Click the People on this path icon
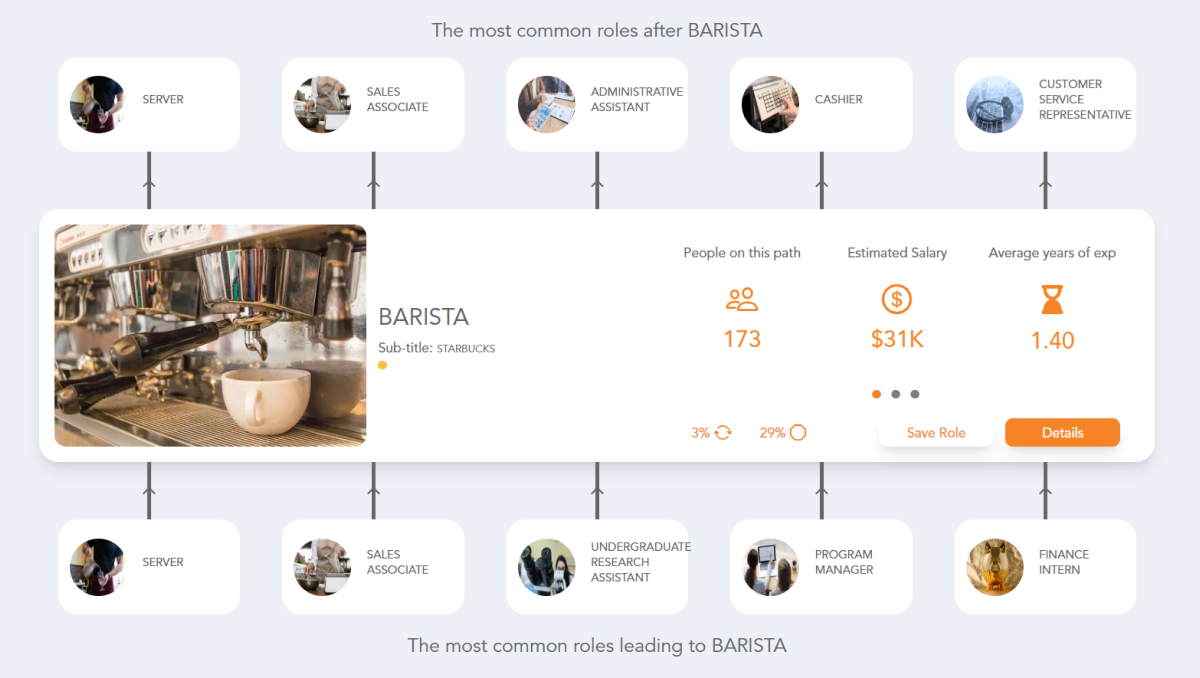 pos(741,299)
